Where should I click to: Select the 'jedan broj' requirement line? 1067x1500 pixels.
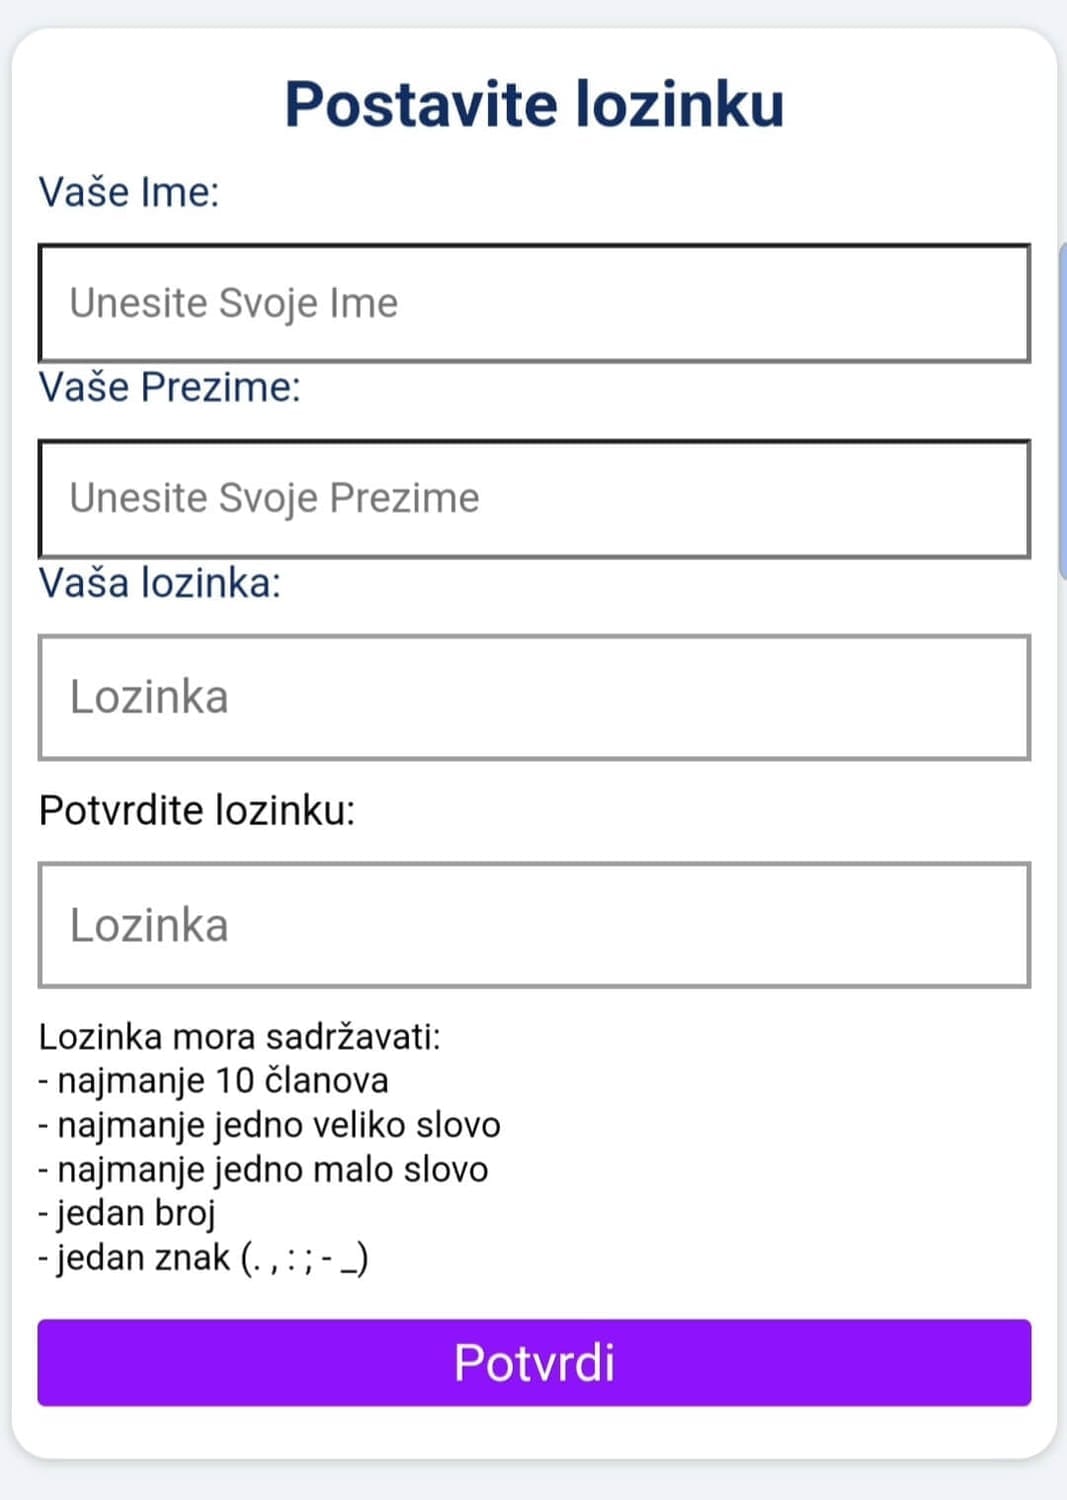[136, 1213]
